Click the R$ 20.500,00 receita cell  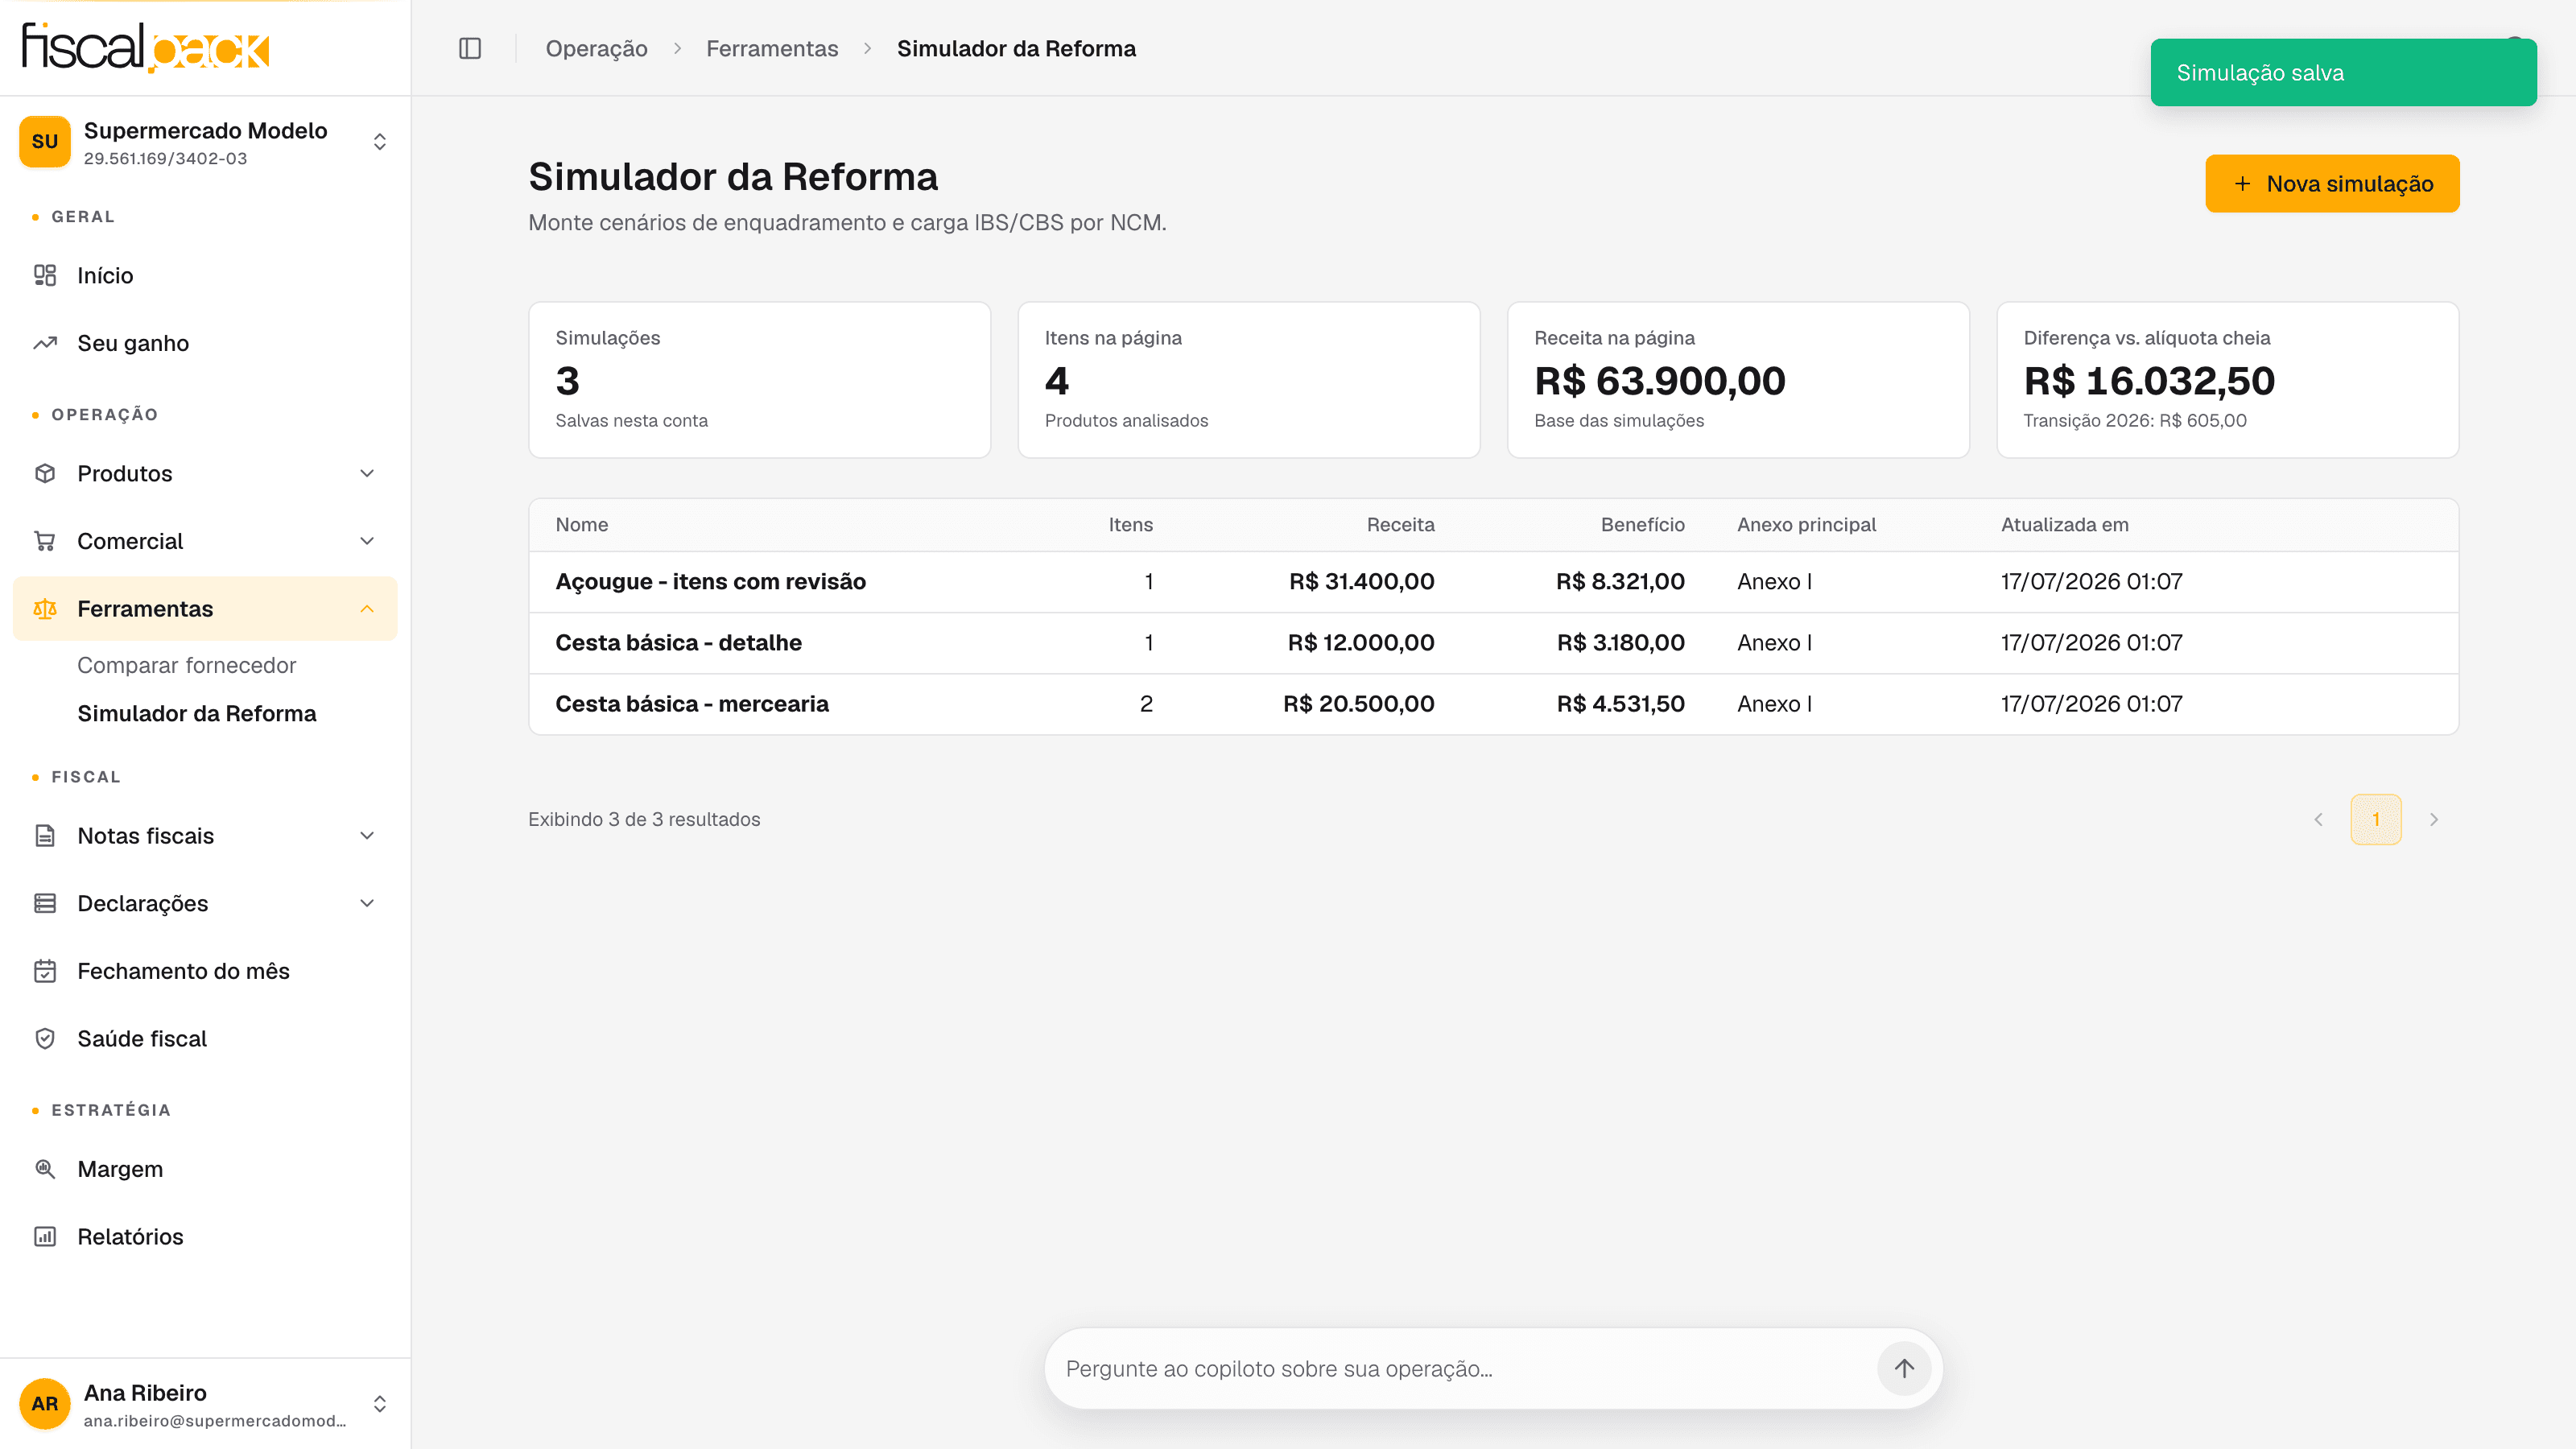(x=1358, y=704)
